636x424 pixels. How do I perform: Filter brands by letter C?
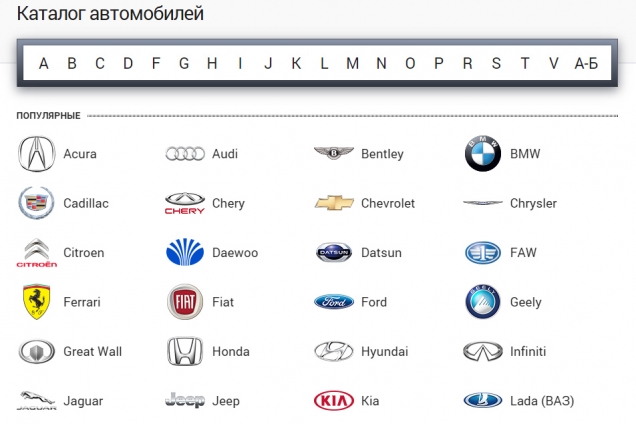point(100,63)
